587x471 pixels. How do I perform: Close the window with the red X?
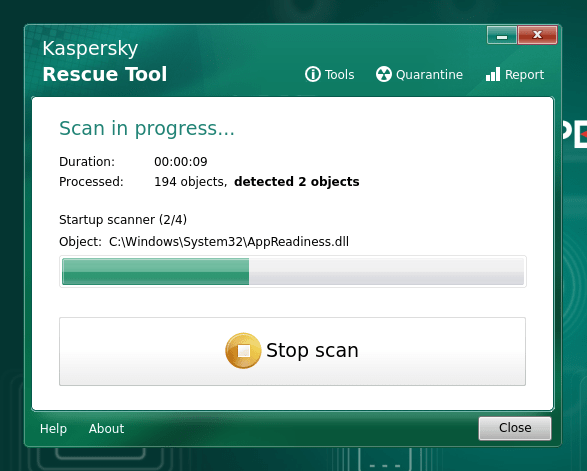(x=537, y=35)
